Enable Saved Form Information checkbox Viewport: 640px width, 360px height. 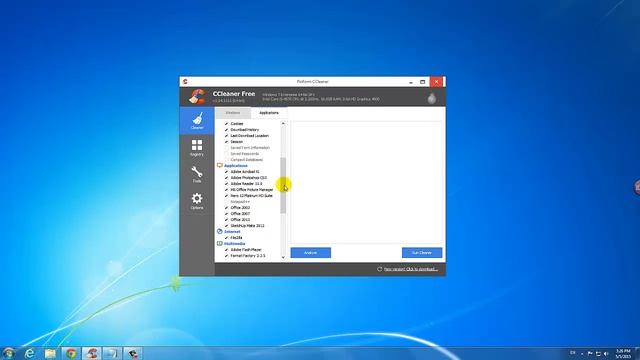pos(227,148)
